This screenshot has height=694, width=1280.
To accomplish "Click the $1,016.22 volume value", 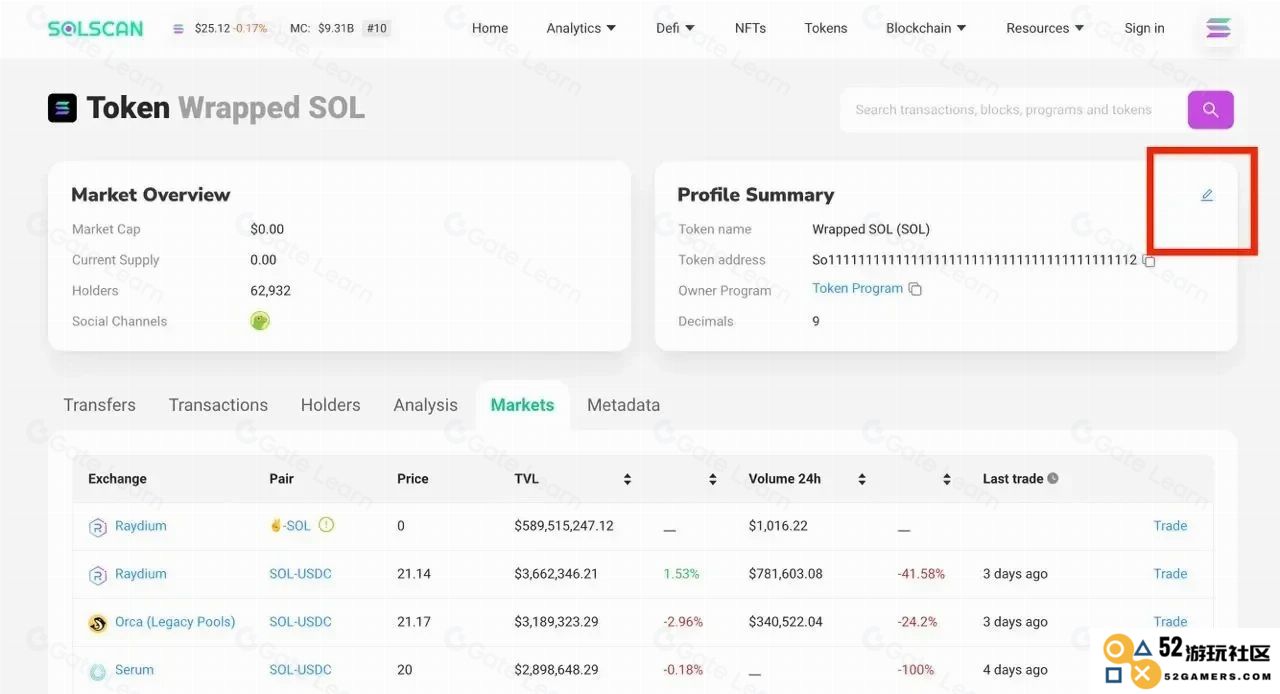I will coord(778,526).
